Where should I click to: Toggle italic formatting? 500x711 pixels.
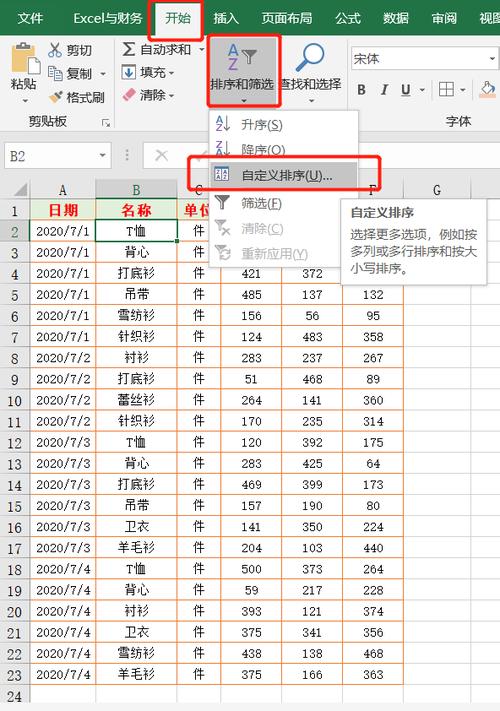click(x=384, y=90)
